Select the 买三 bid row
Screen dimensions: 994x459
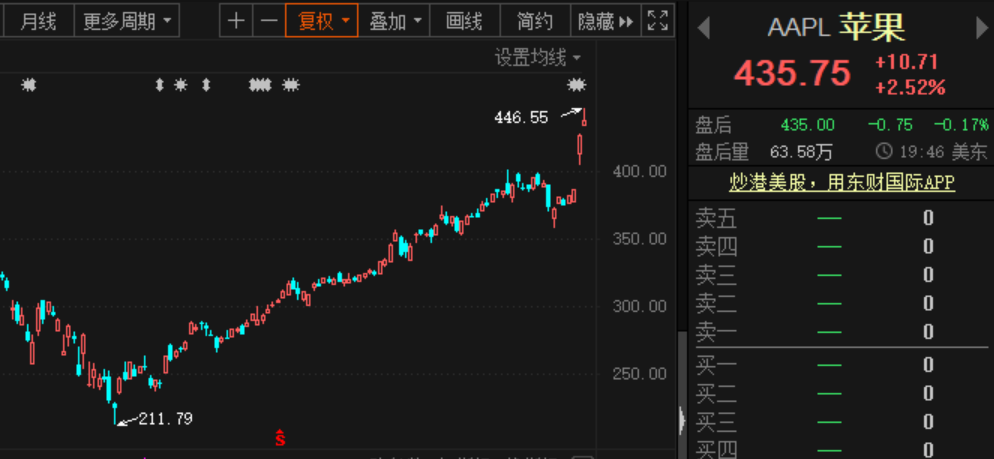842,422
